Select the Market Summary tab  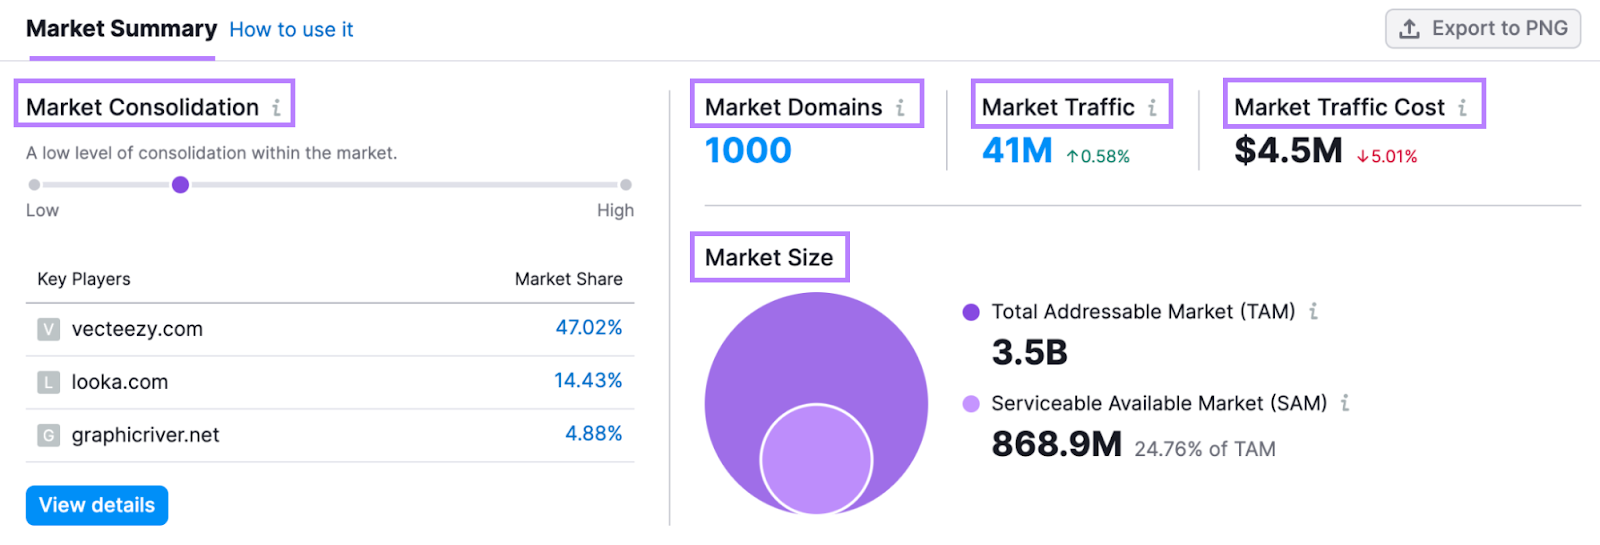(121, 29)
